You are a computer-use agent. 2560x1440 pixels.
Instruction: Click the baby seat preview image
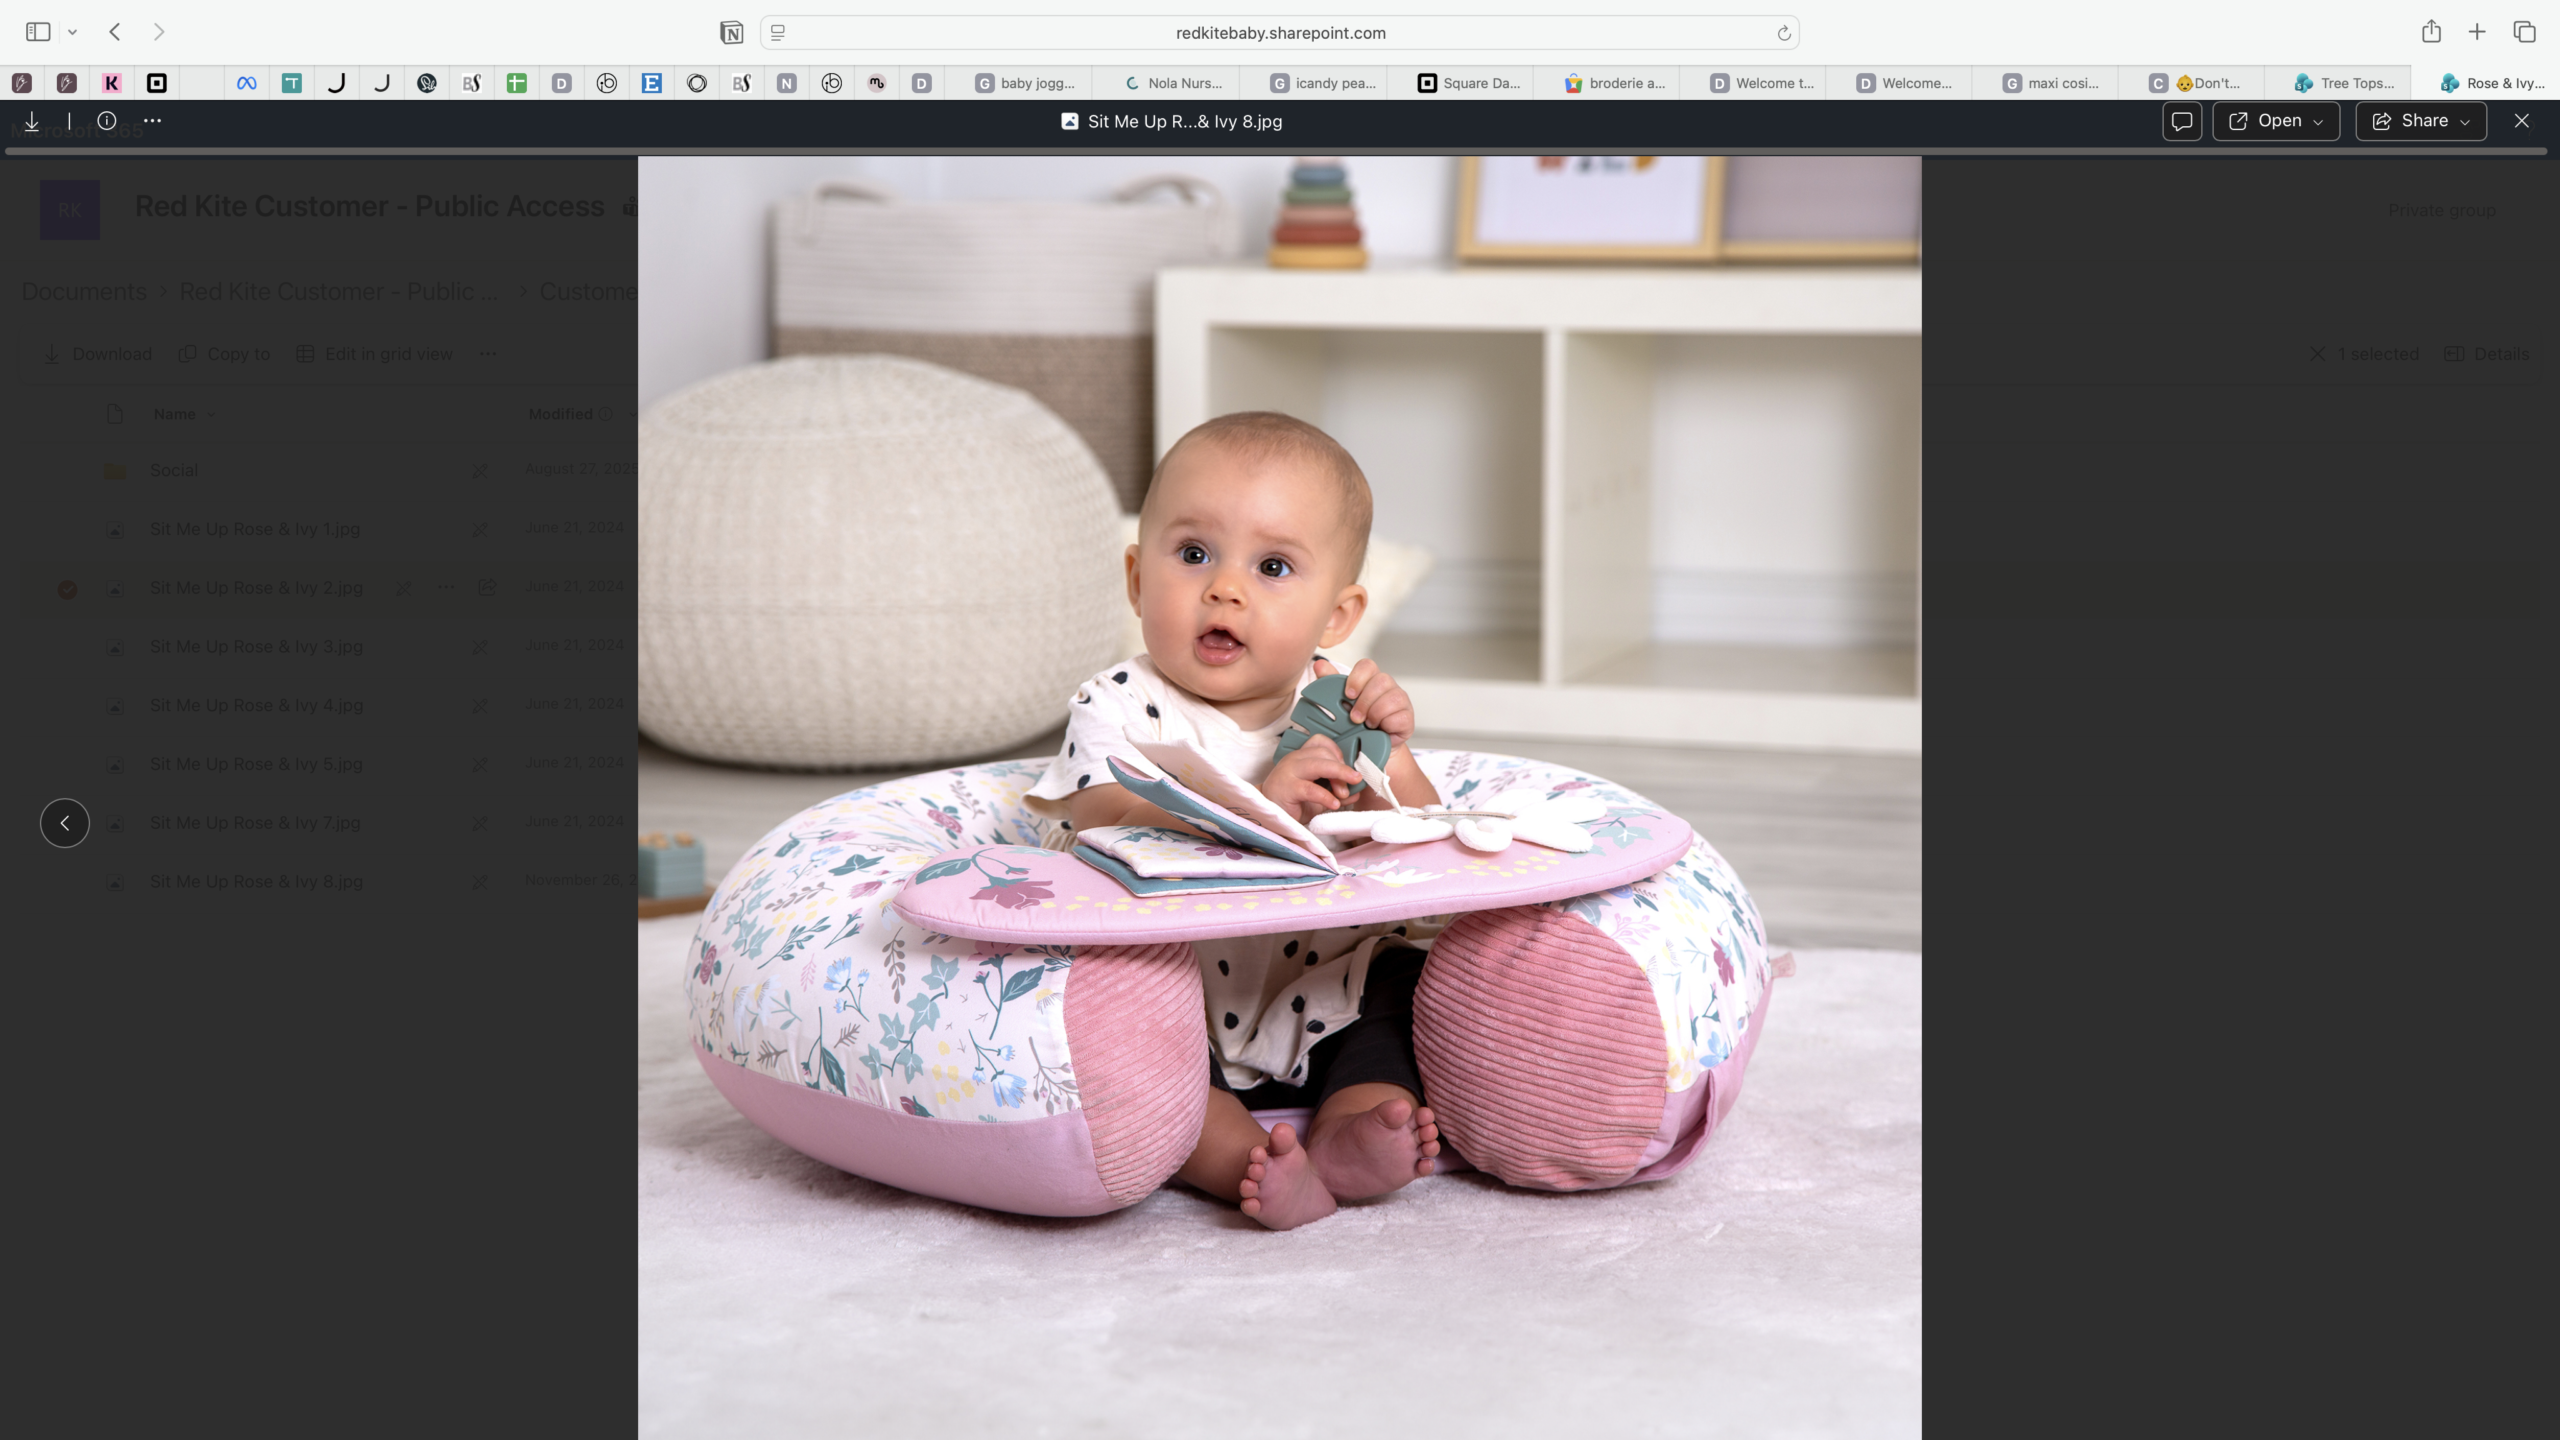[1279, 797]
